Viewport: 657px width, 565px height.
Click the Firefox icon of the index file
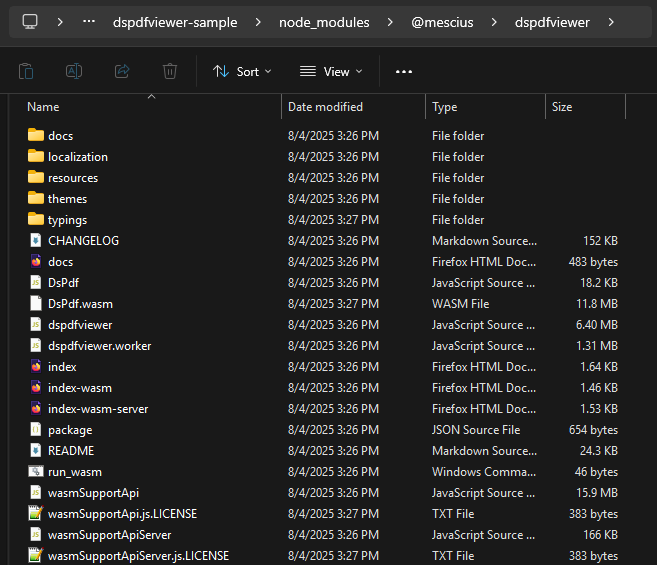tap(36, 366)
